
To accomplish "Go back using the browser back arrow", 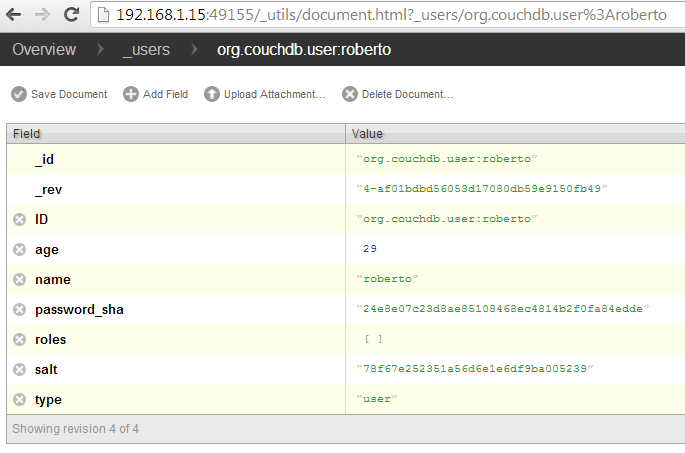I will pyautogui.click(x=14, y=15).
